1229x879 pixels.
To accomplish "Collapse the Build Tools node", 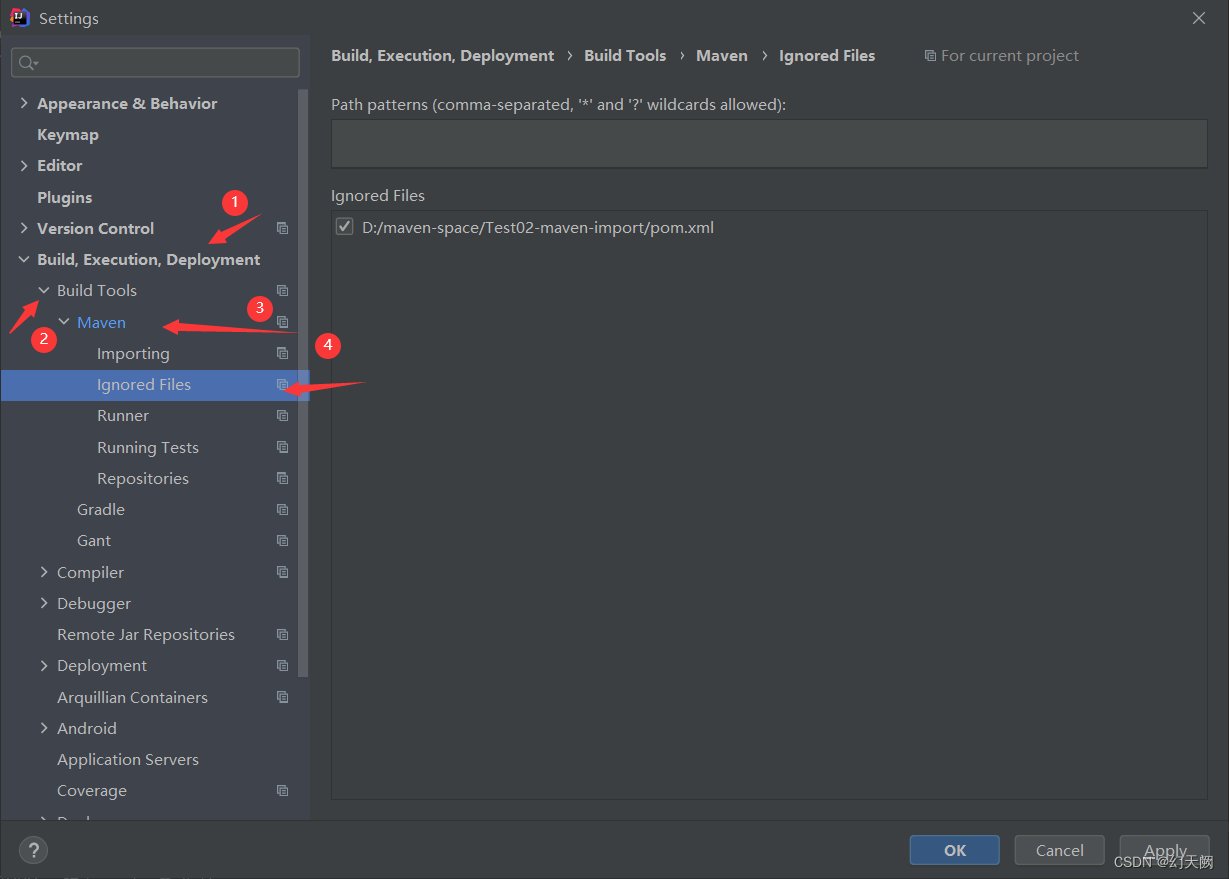I will click(44, 291).
